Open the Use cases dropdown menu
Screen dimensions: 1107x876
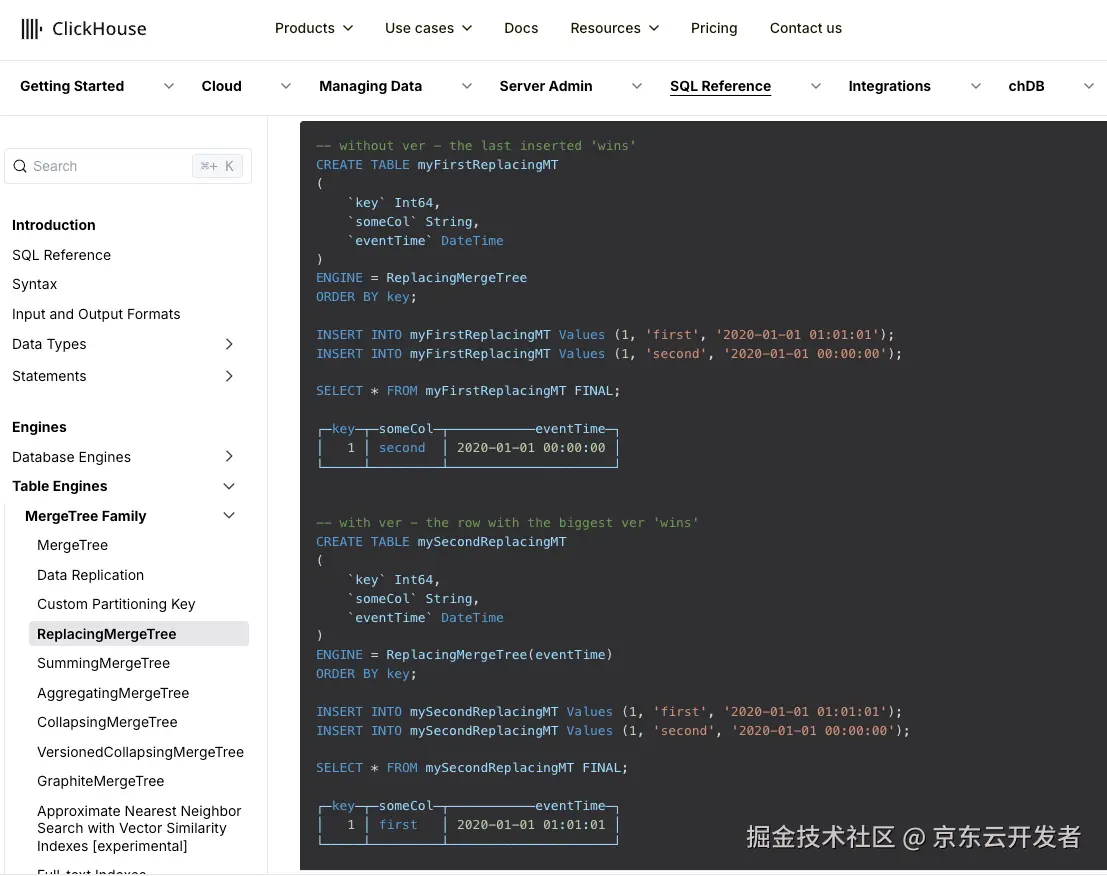point(428,28)
